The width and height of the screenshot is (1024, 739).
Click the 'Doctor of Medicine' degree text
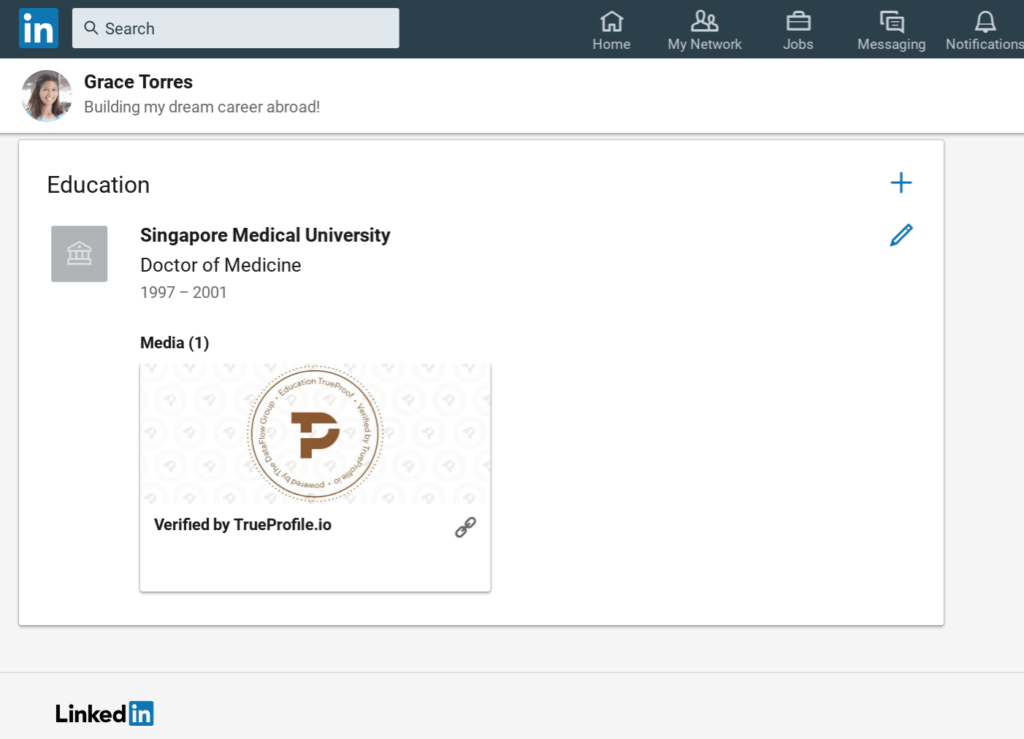[221, 265]
